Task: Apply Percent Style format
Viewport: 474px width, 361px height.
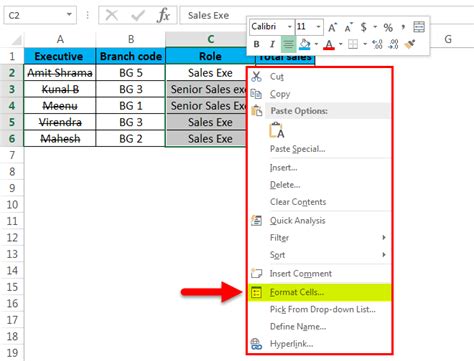Action: coord(388,27)
